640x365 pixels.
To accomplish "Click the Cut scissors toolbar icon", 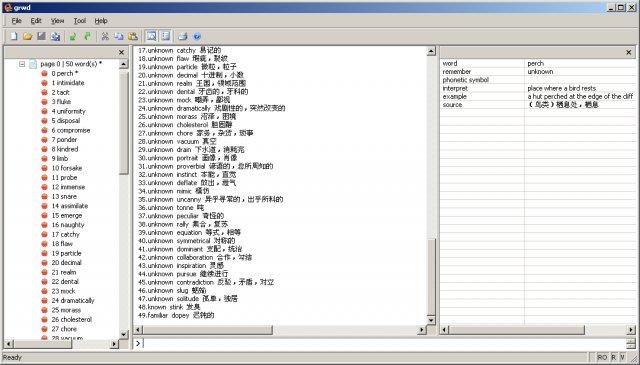I will (105, 36).
